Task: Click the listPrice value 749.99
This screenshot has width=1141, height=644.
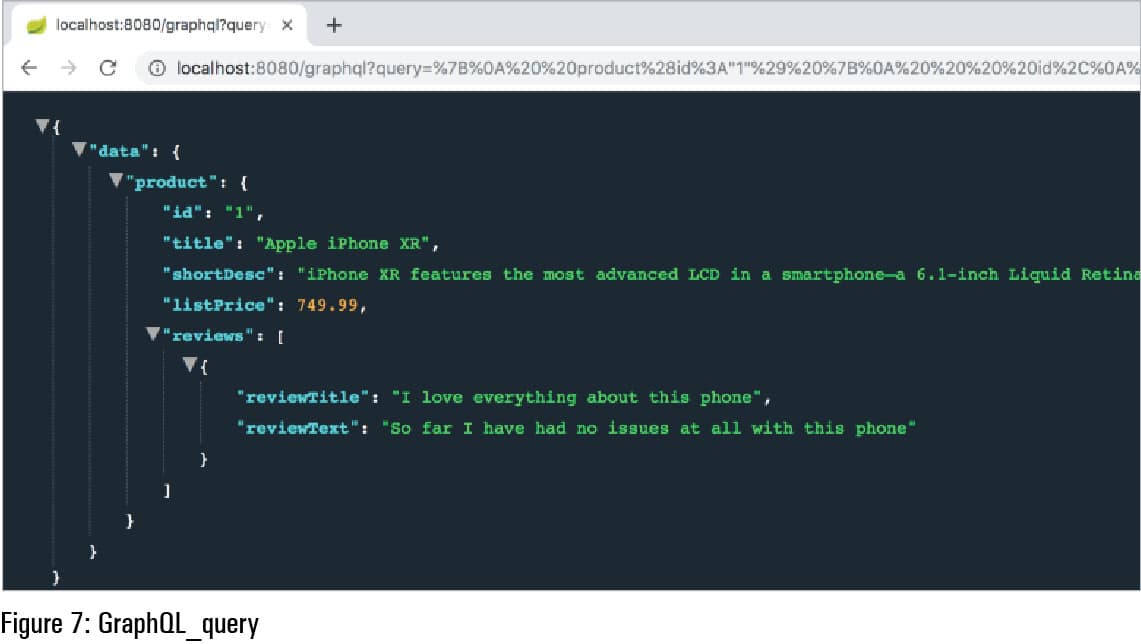Action: [327, 305]
